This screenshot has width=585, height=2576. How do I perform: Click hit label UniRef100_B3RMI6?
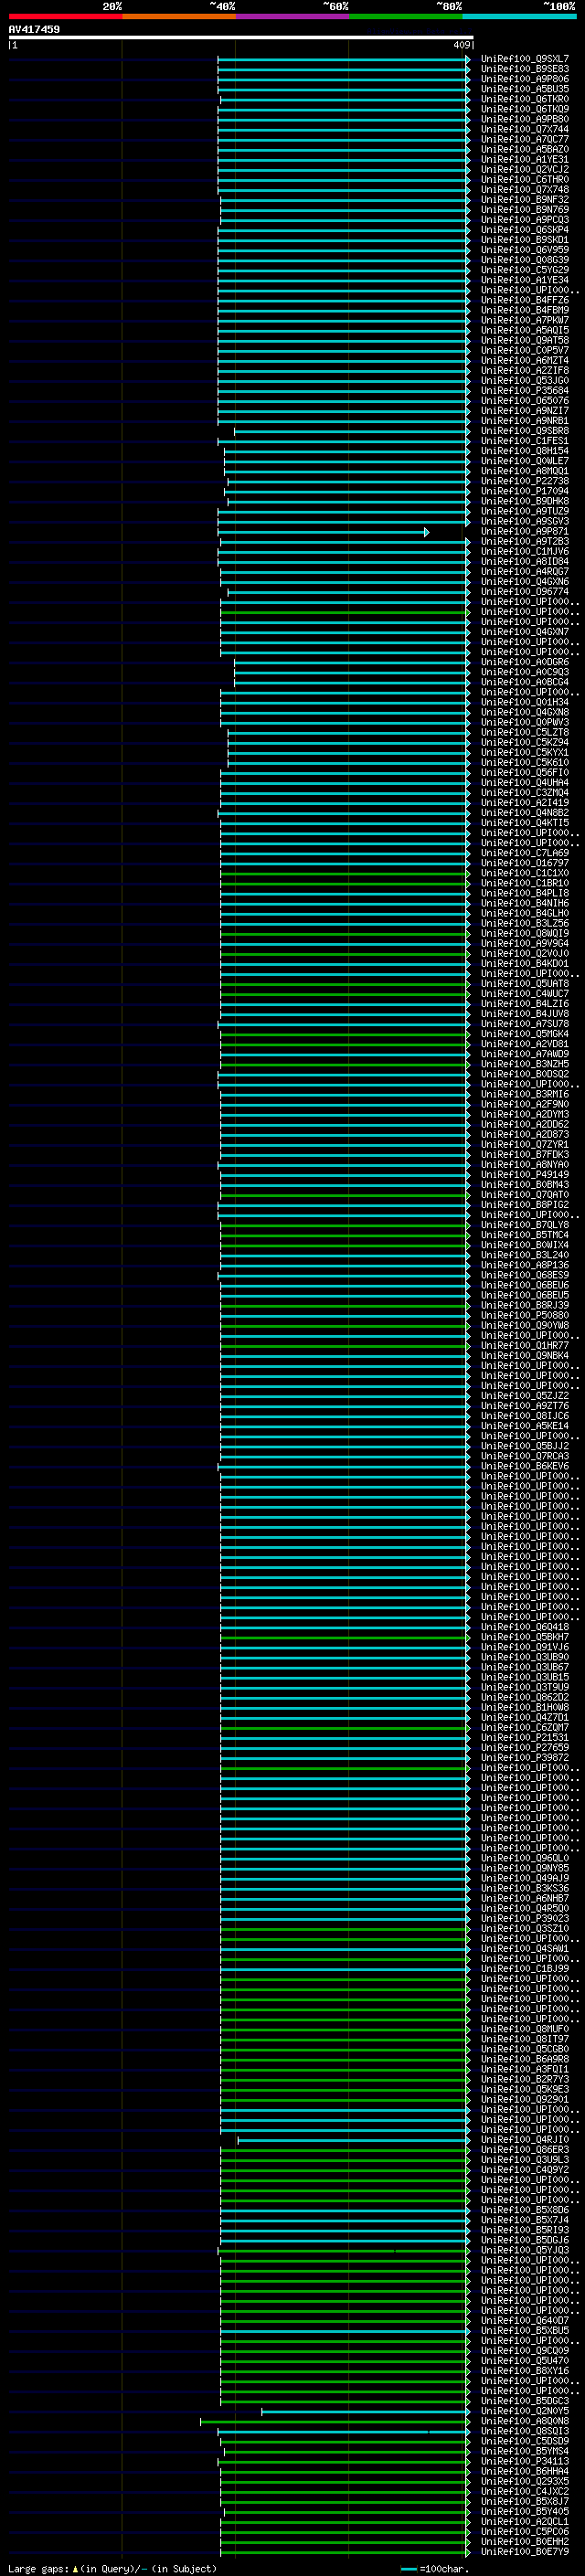coord(525,1094)
